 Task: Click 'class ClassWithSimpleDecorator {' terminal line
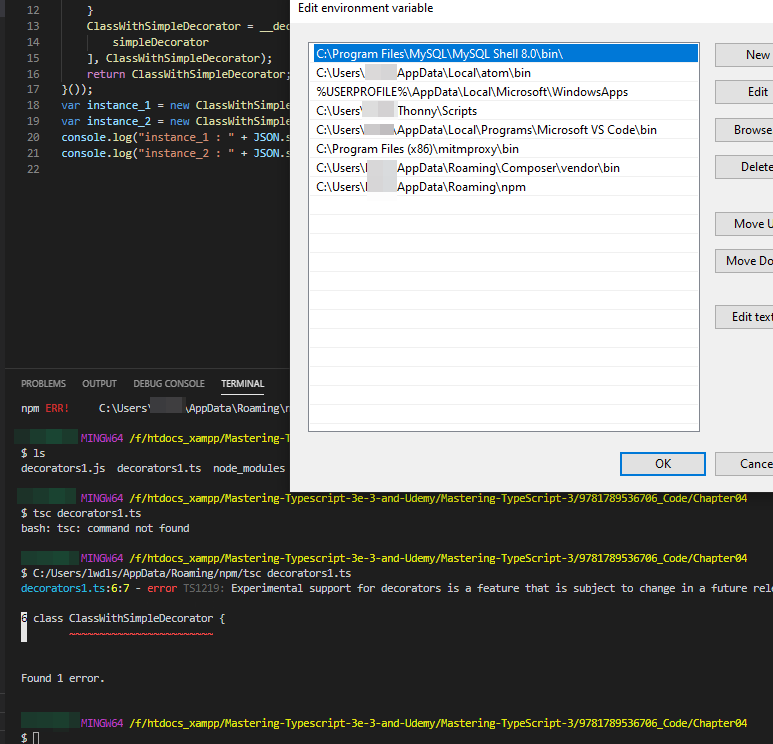click(129, 618)
